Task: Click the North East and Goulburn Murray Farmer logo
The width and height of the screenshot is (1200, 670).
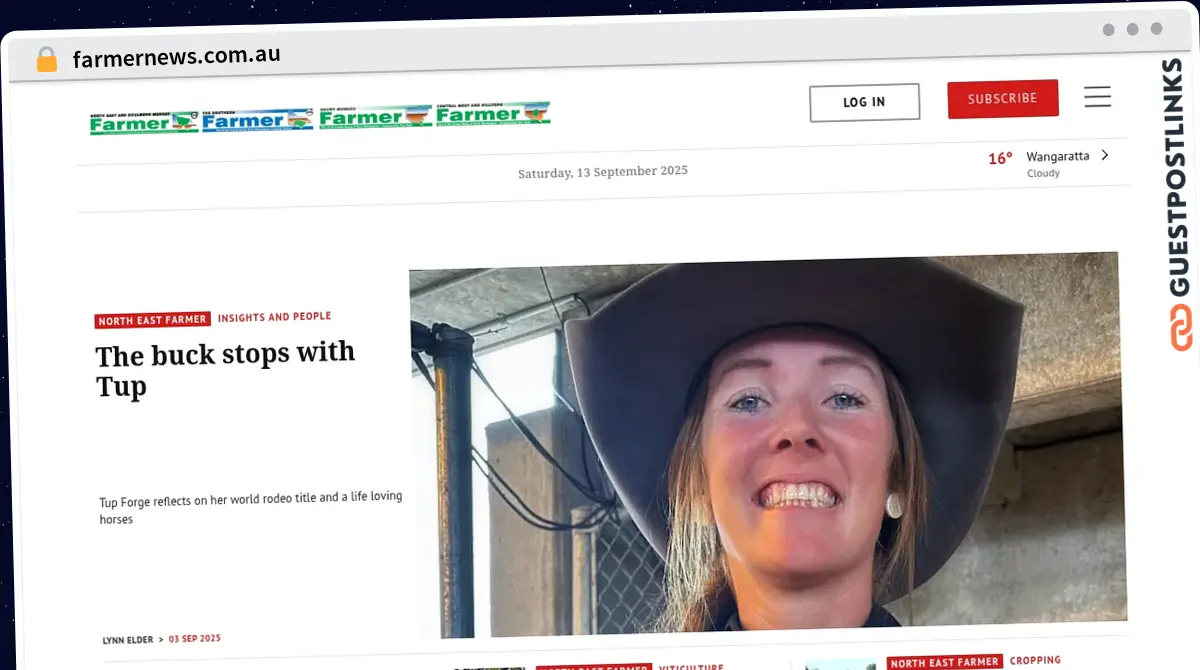Action: click(144, 123)
